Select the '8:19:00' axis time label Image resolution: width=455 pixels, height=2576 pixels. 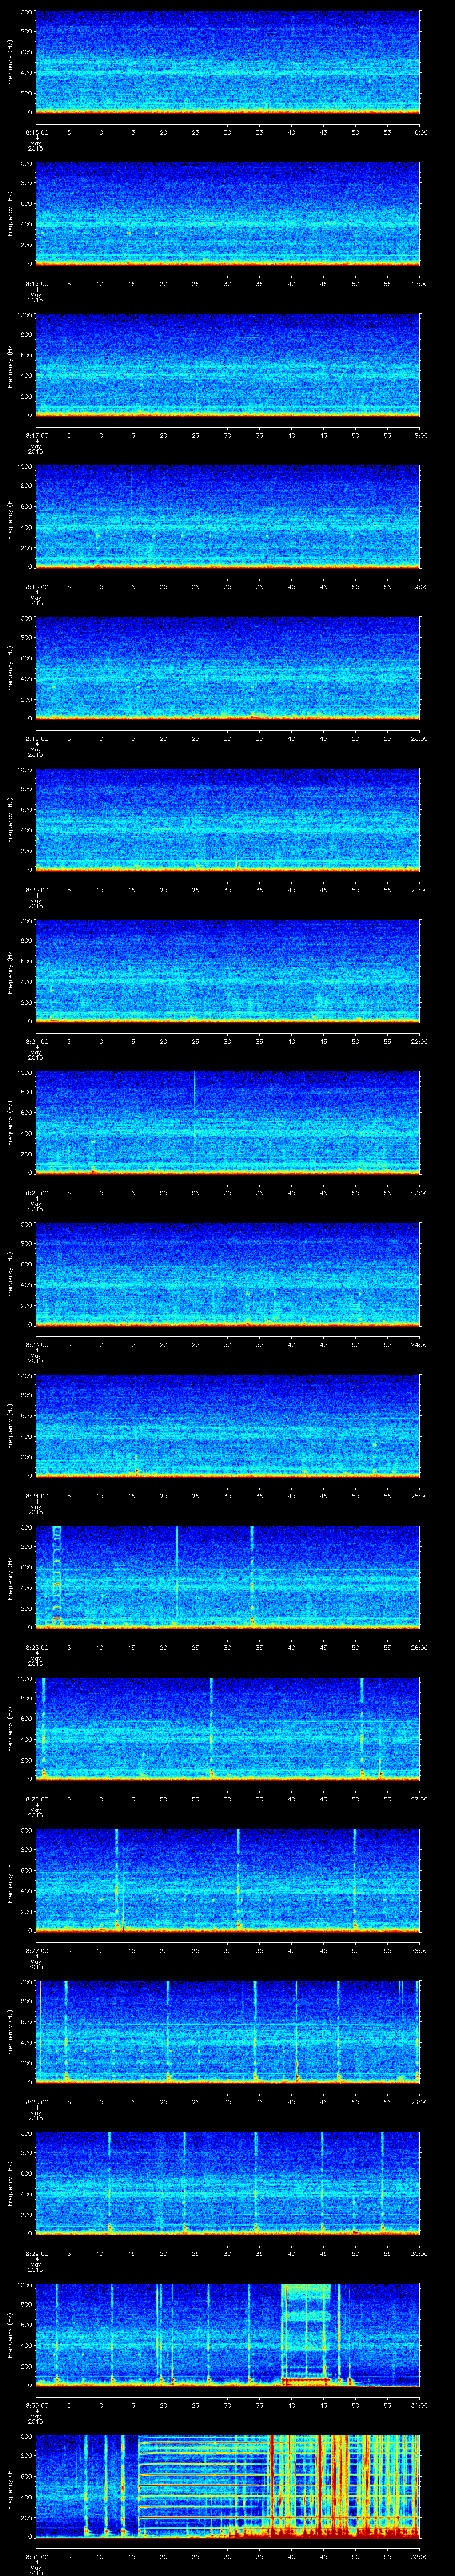coord(36,738)
